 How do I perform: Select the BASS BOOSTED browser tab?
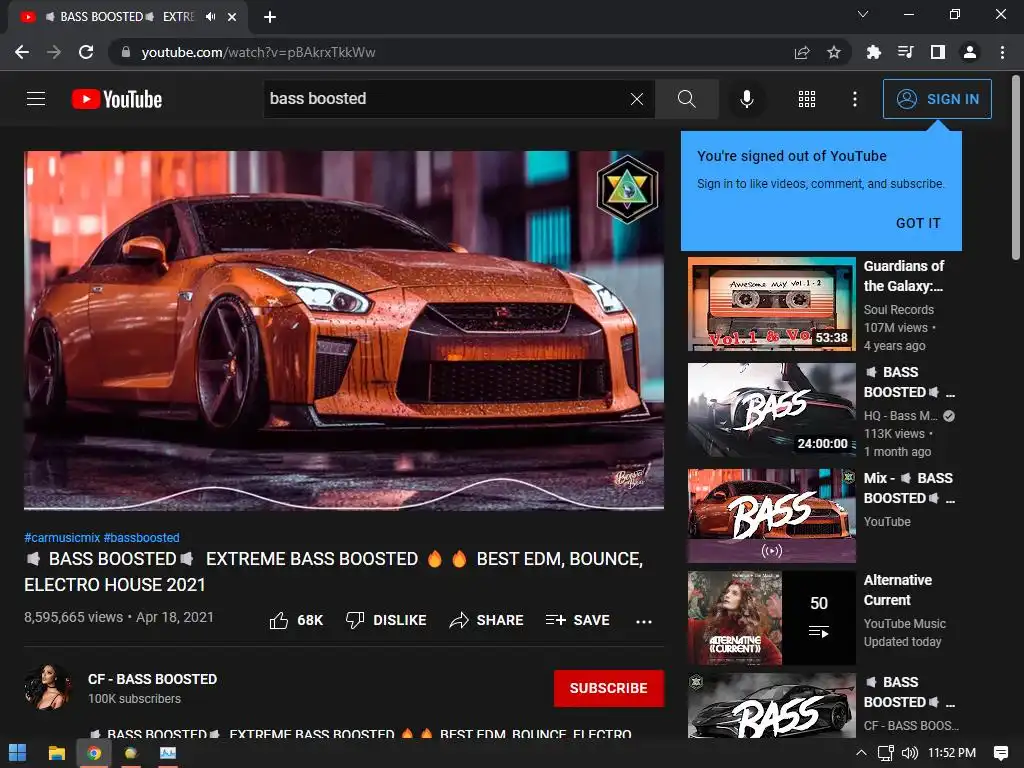tap(127, 17)
